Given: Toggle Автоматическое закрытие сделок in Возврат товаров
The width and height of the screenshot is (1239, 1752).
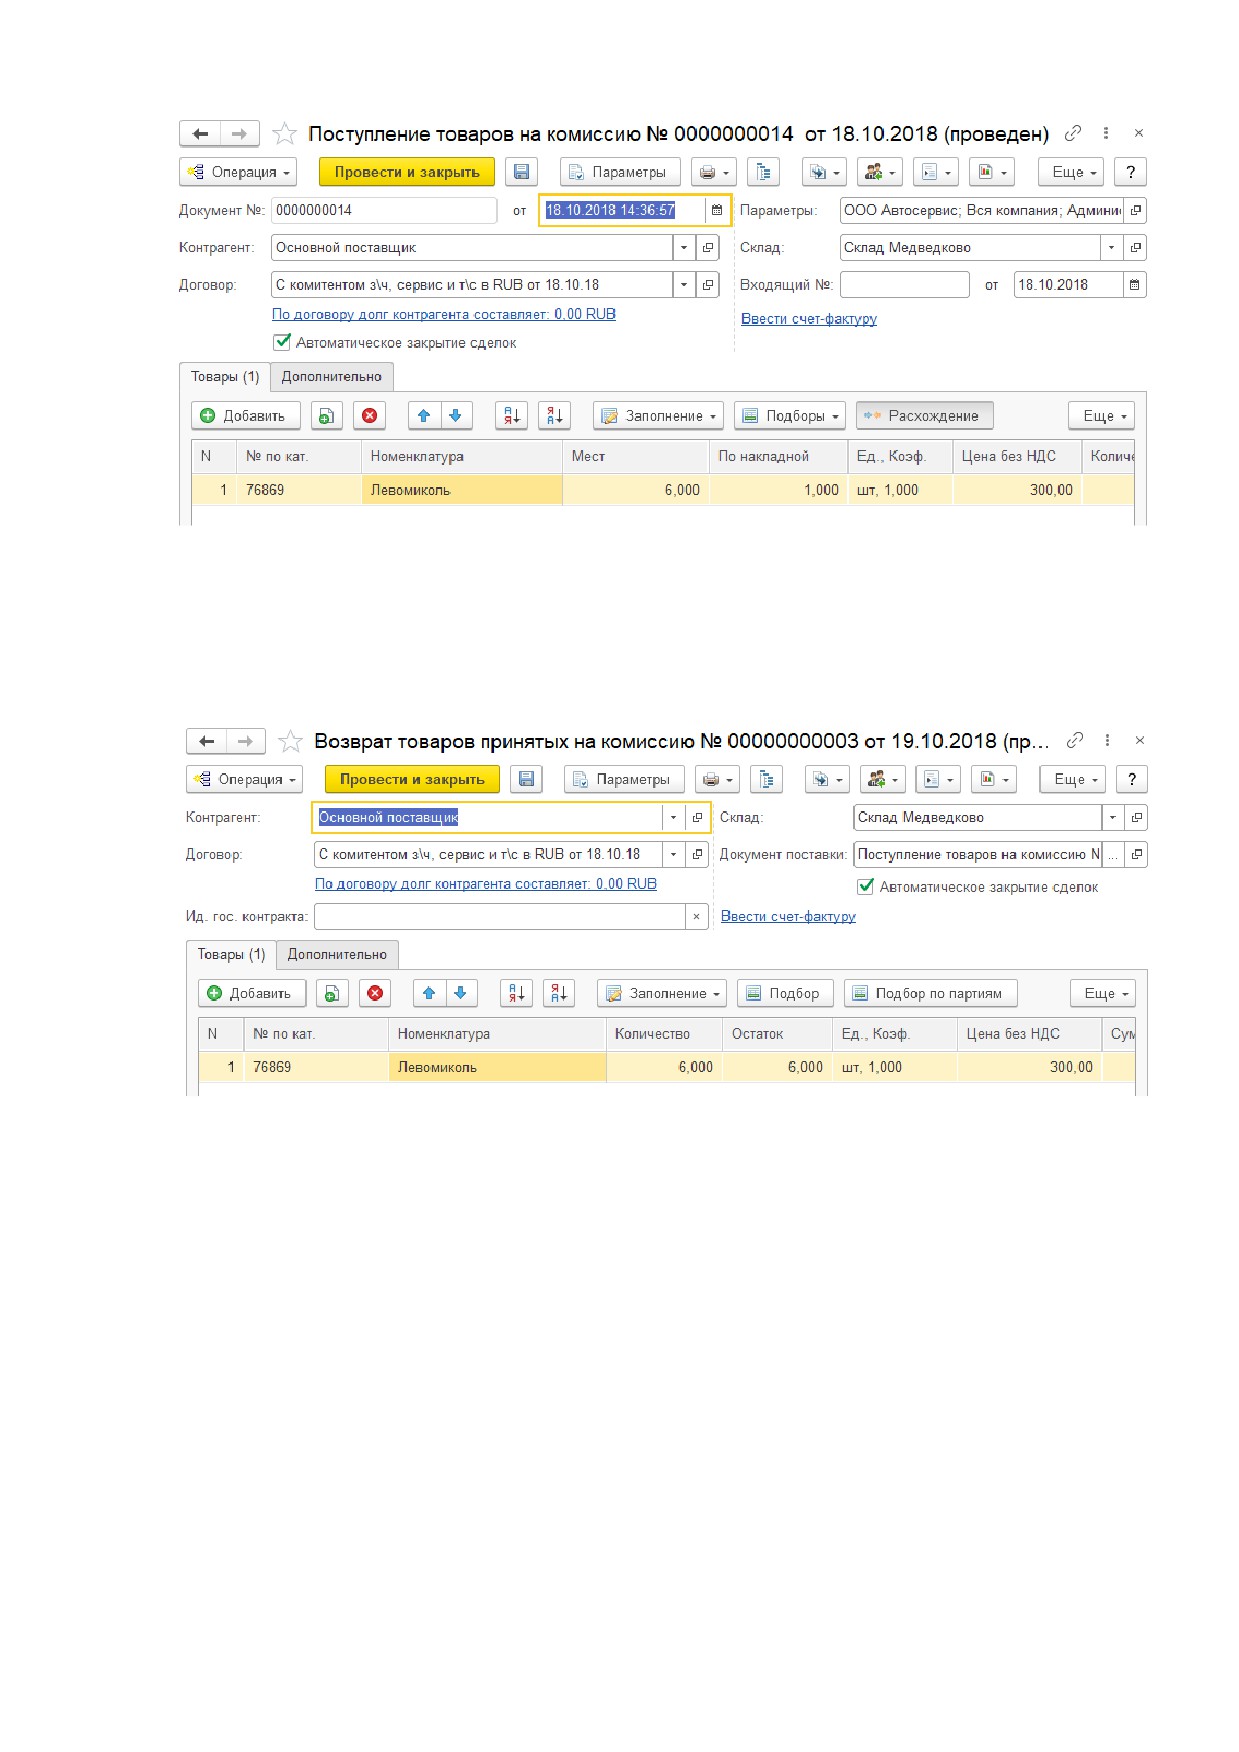Looking at the screenshot, I should [x=866, y=887].
